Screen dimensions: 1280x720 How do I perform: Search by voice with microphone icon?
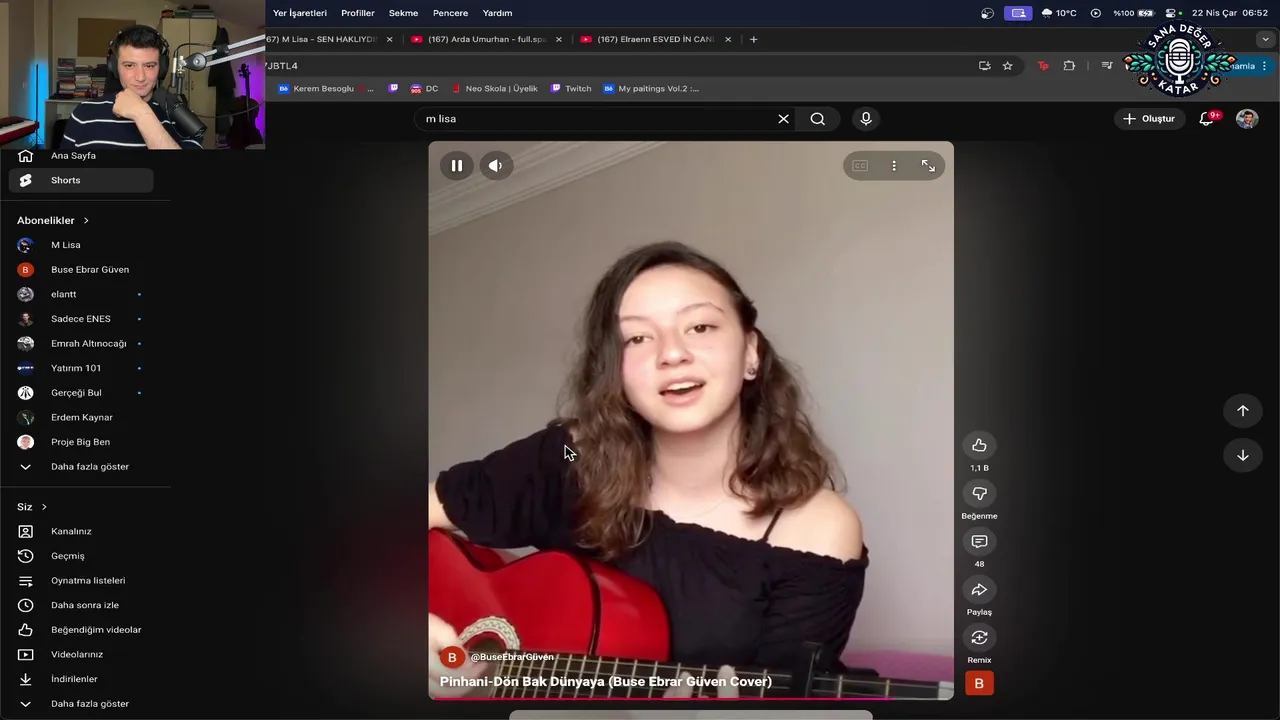[x=866, y=119]
